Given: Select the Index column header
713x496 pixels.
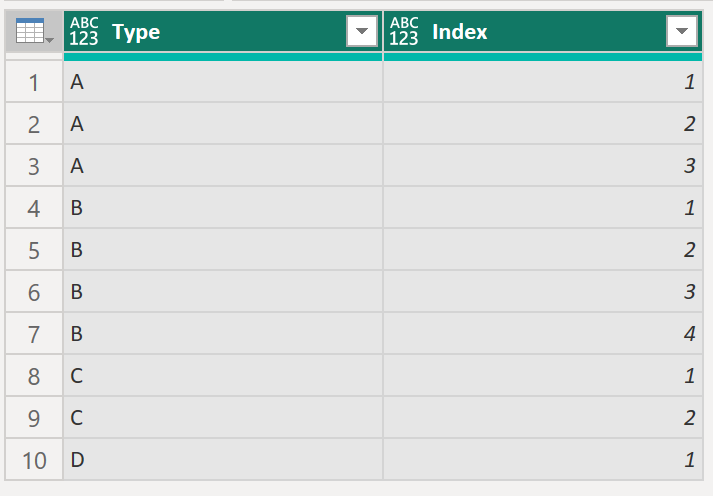Looking at the screenshot, I should (543, 31).
